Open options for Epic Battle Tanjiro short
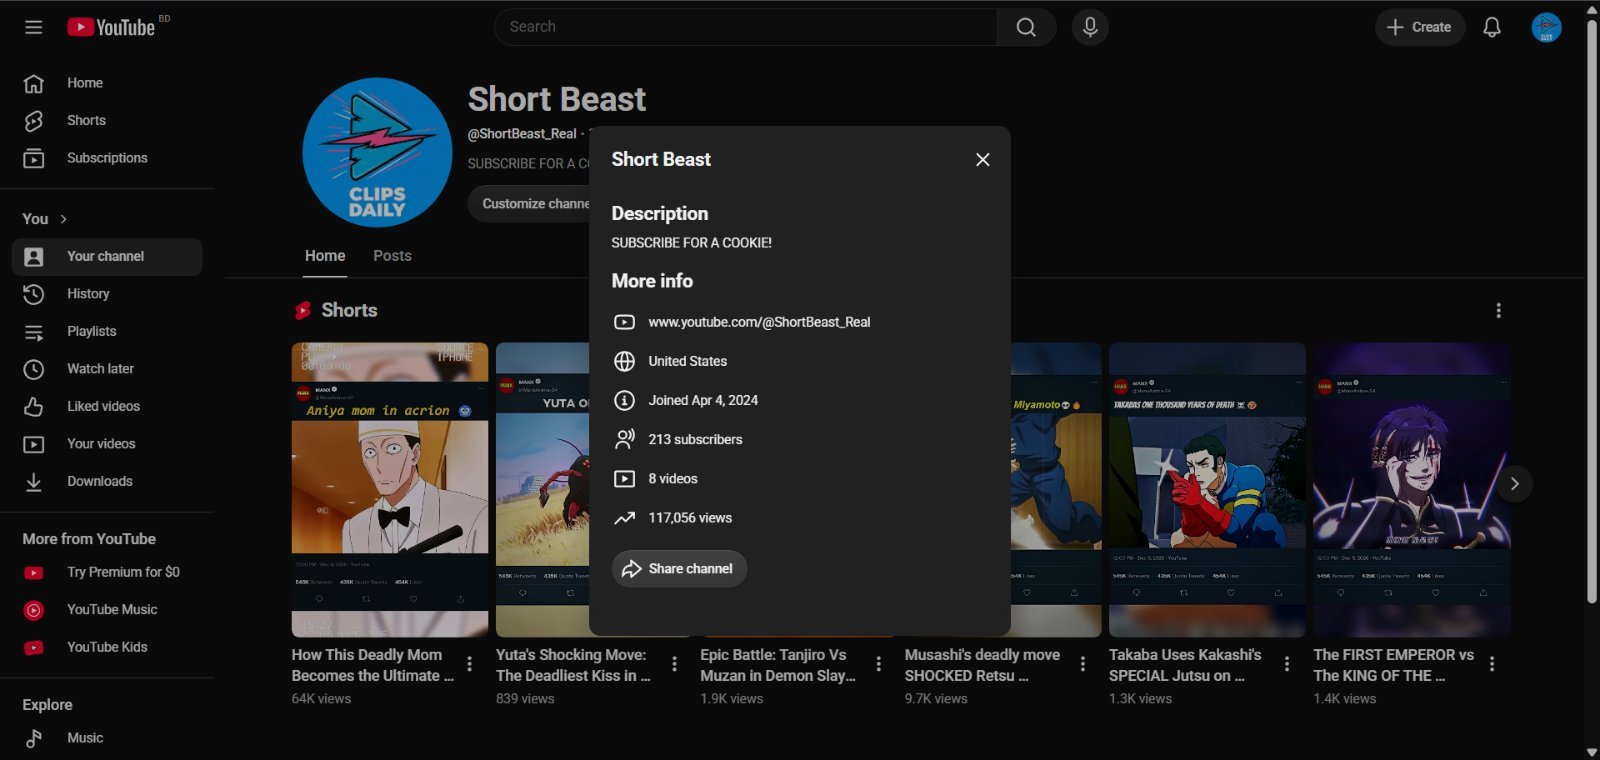 [879, 664]
